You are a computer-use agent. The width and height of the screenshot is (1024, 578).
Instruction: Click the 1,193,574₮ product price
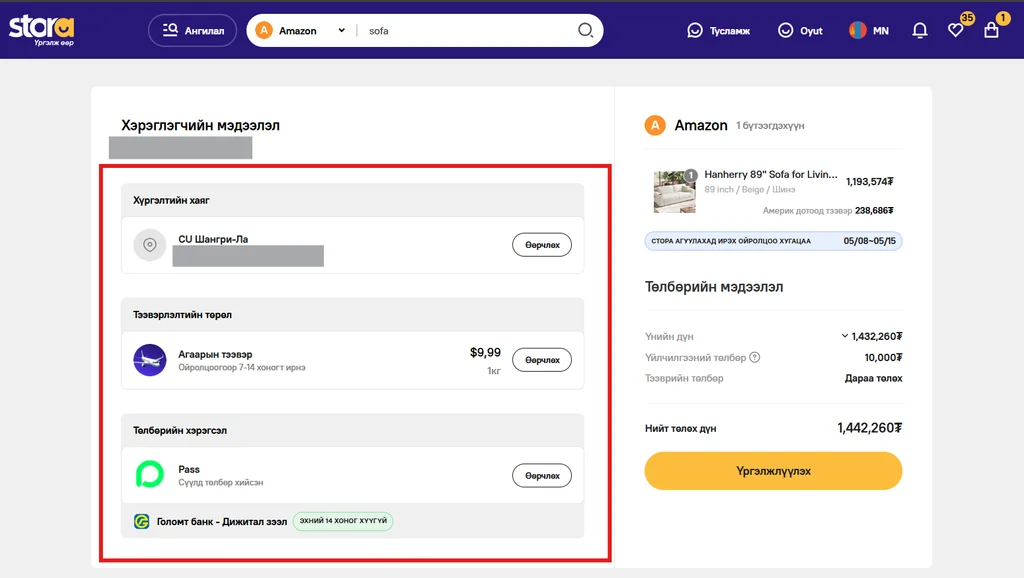click(870, 182)
